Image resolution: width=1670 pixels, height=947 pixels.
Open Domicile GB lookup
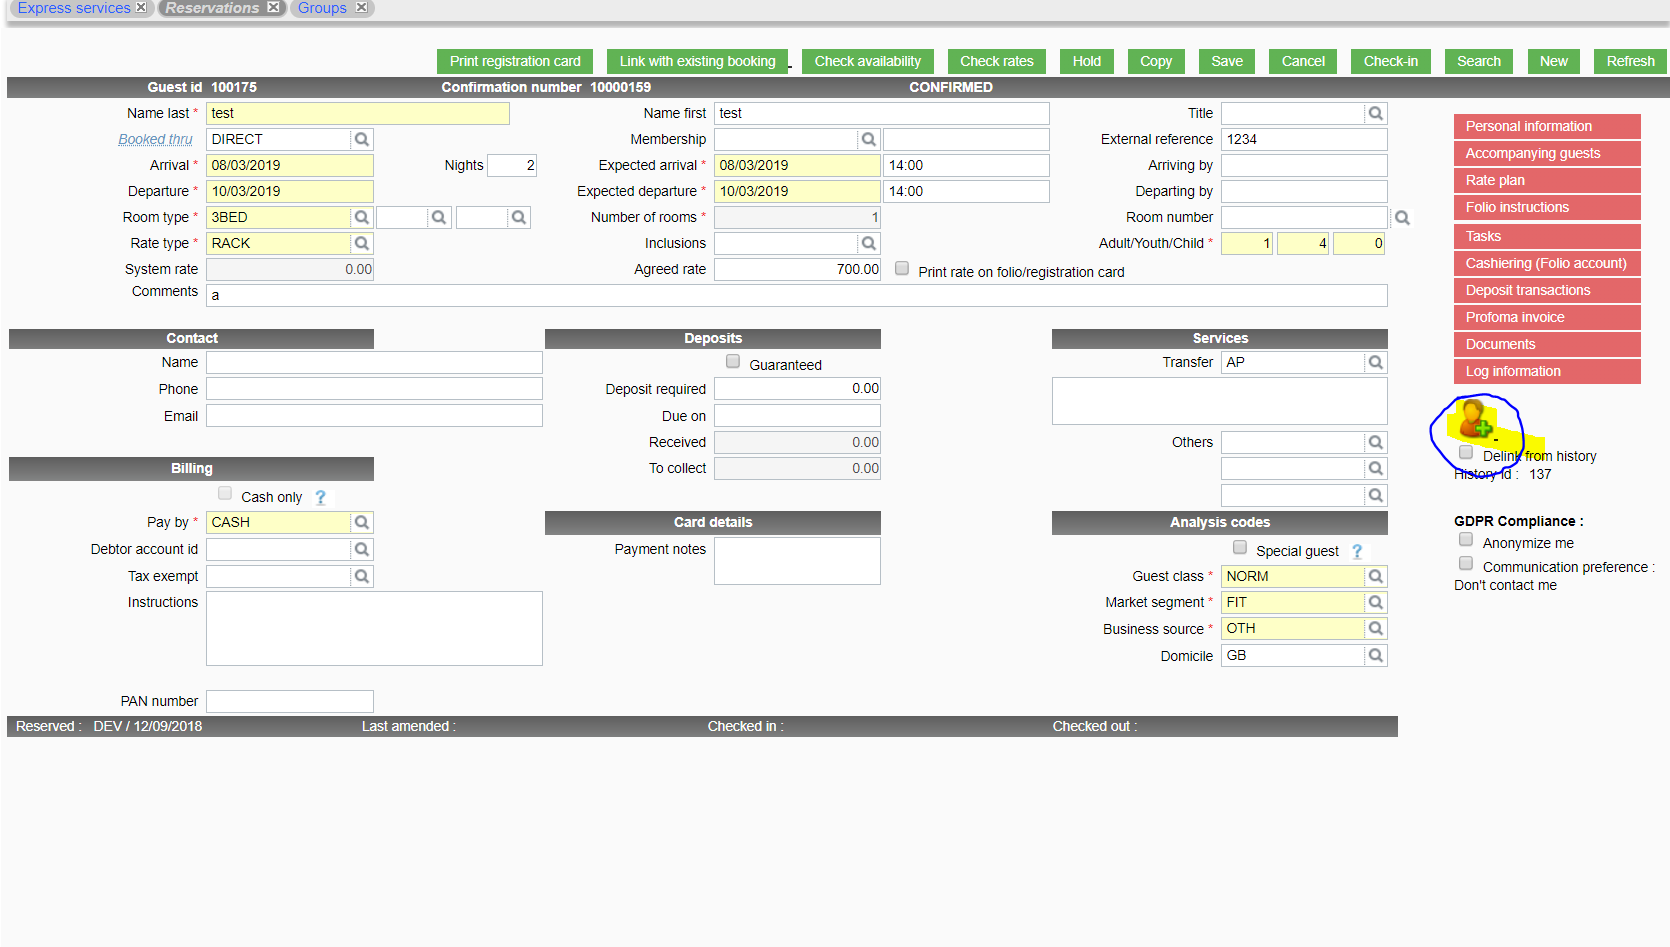point(1376,655)
